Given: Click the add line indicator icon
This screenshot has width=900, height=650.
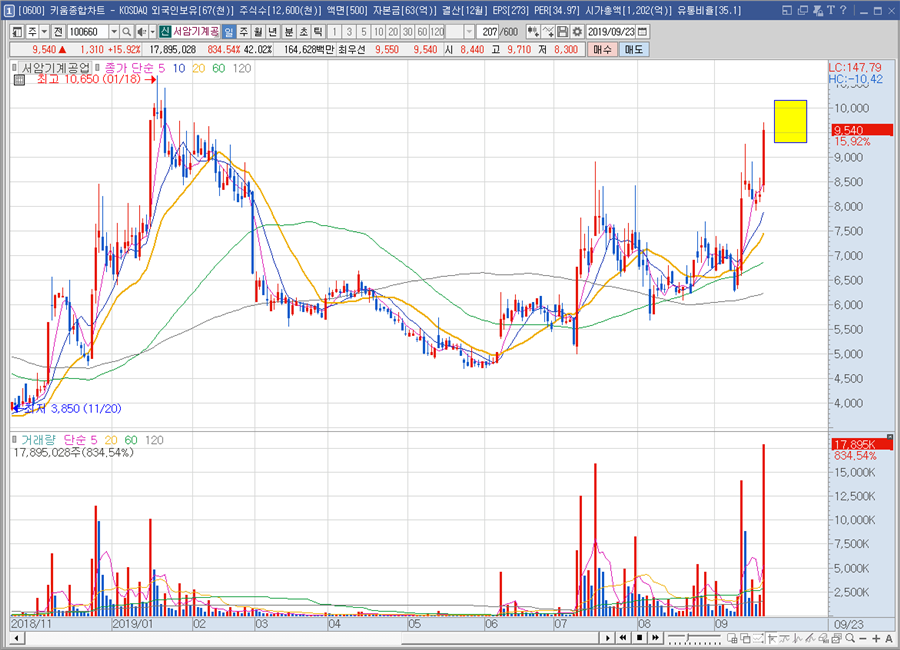Looking at the screenshot, I should 548,32.
